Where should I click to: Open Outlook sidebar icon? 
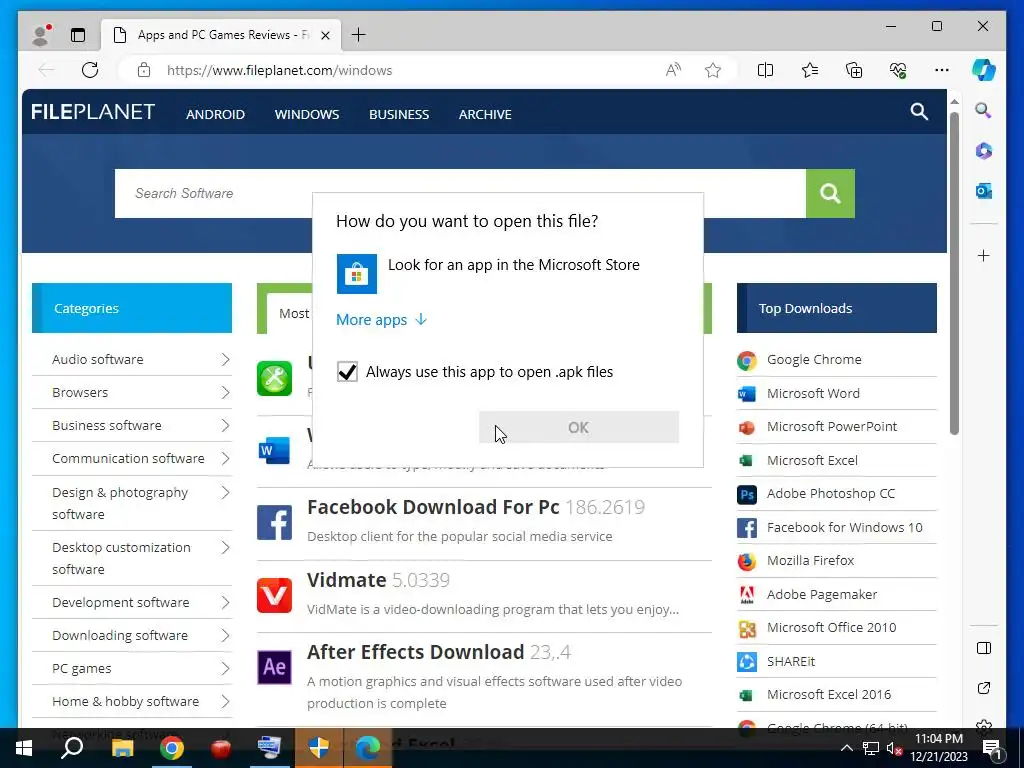pyautogui.click(x=984, y=191)
